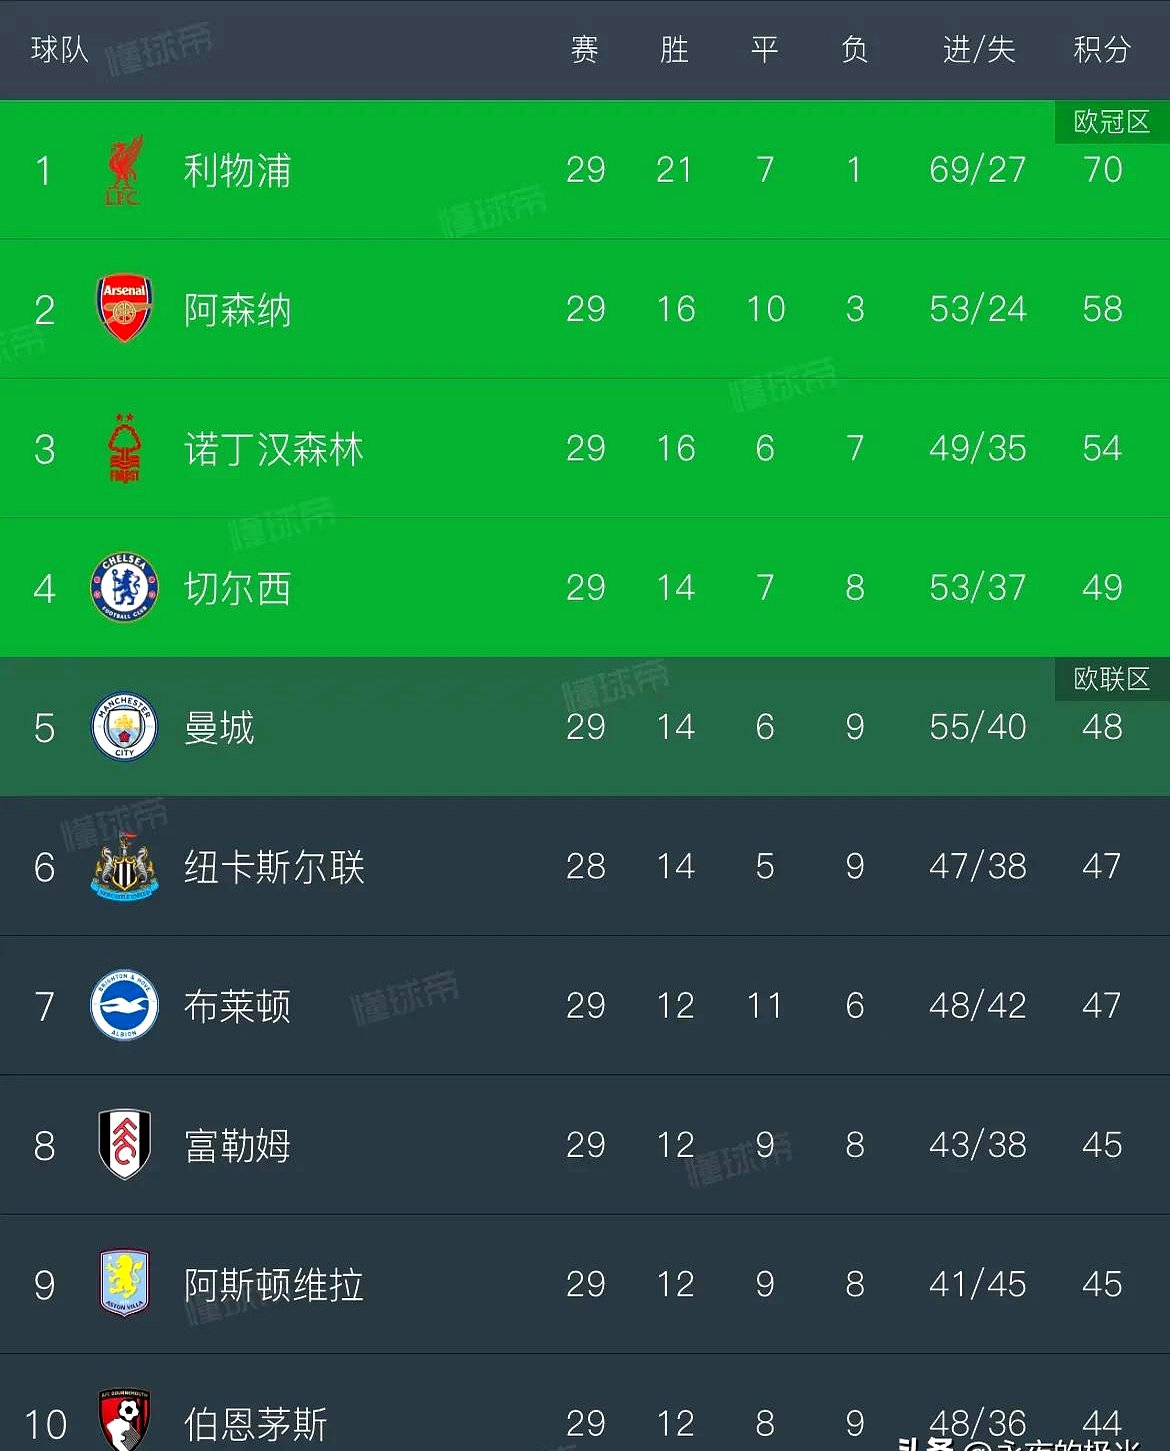
Task: Click the Manchester City crest
Action: (124, 727)
